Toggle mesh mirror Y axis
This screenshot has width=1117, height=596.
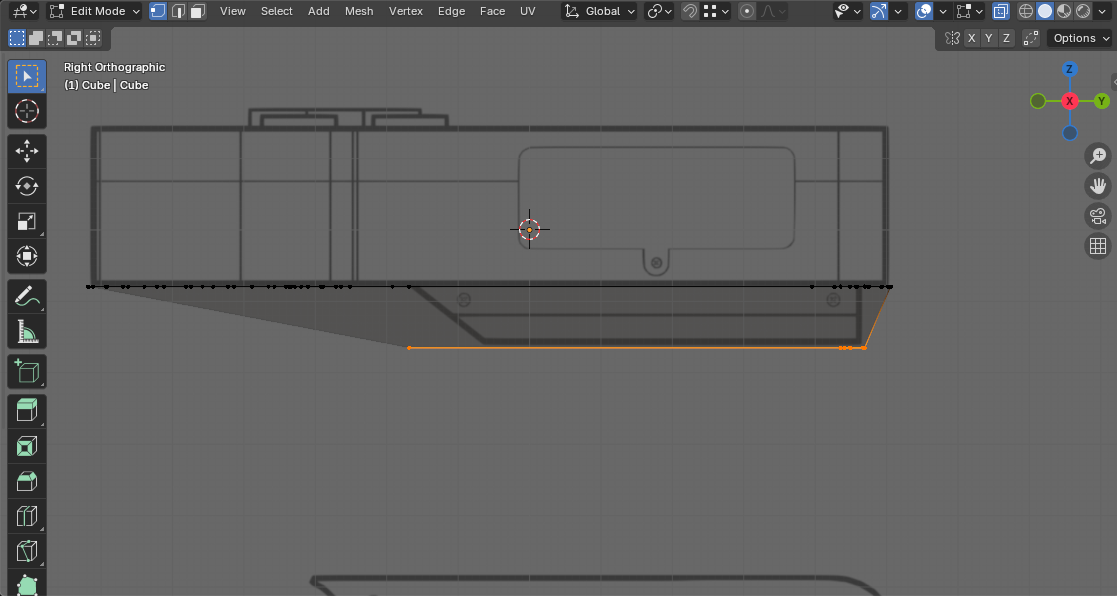(989, 38)
